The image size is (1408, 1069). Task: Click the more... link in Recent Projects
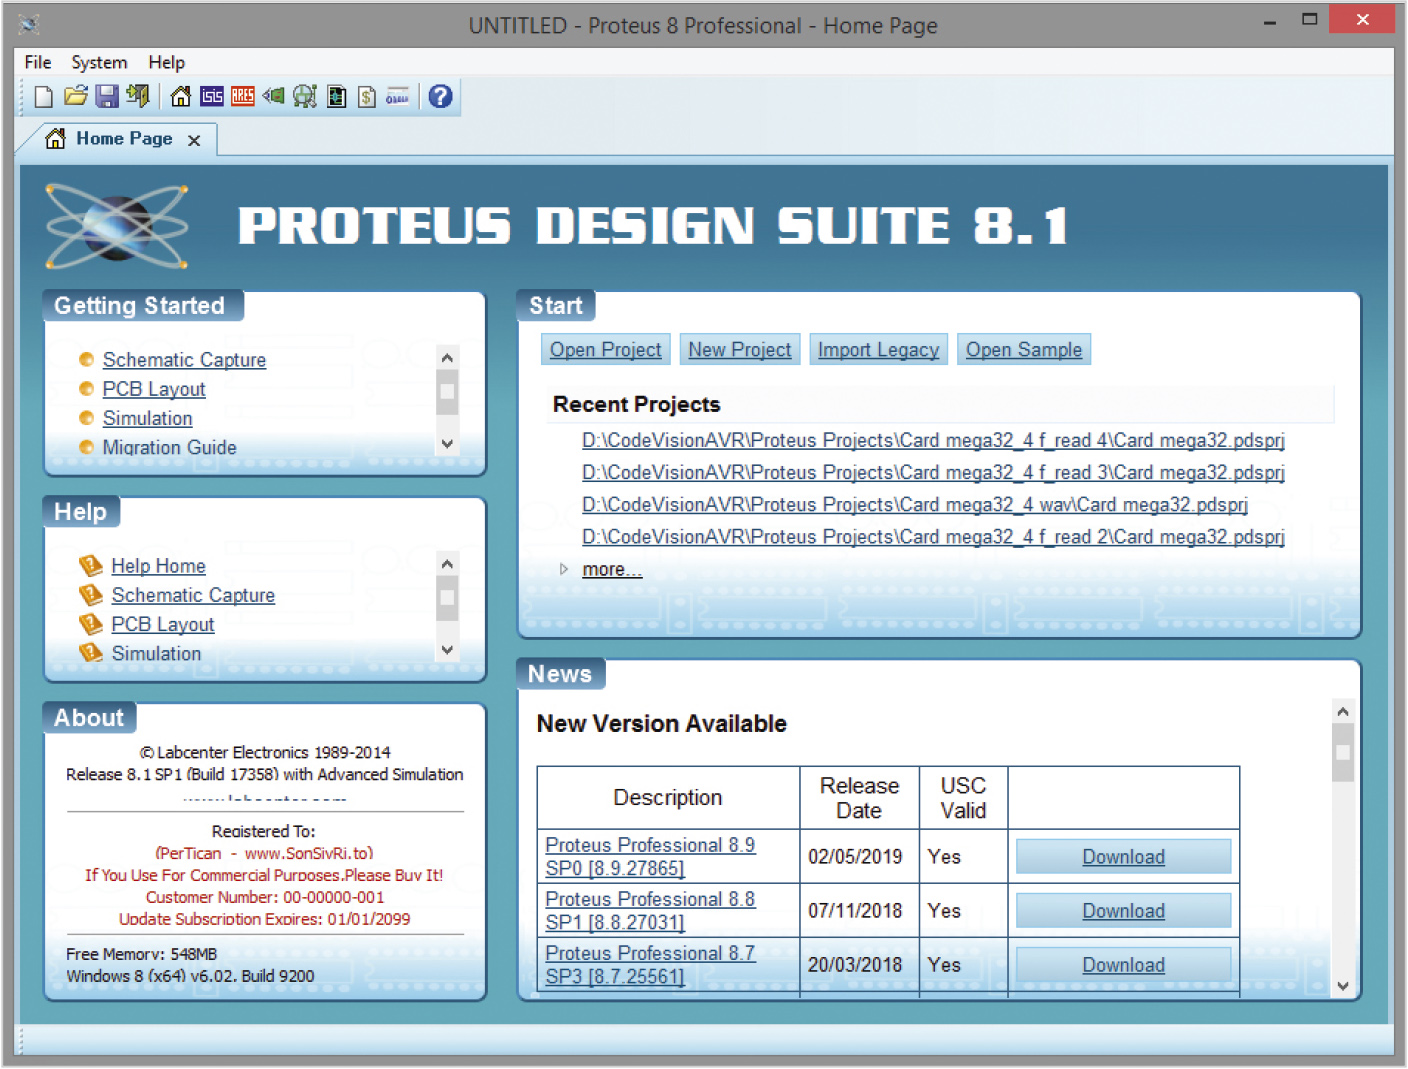[612, 569]
